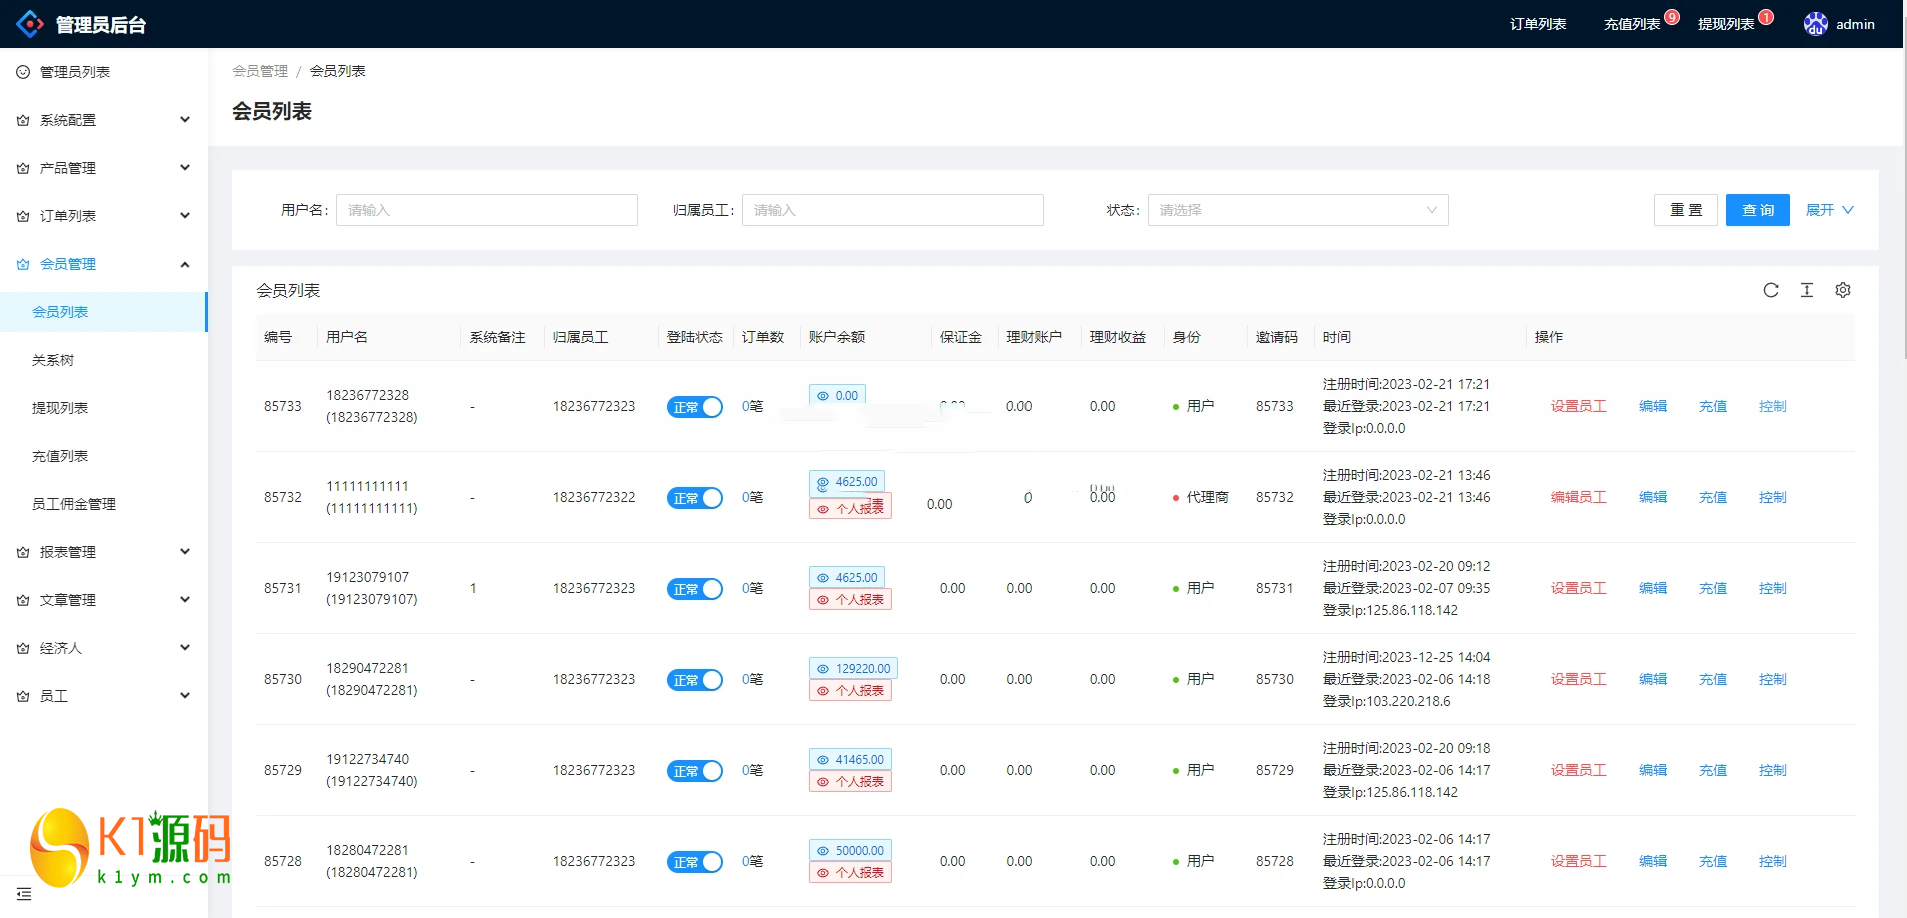Viewport: 1907px width, 918px height.
Task: Click the sidebar collapse icon at bottom left
Action: coord(24,894)
